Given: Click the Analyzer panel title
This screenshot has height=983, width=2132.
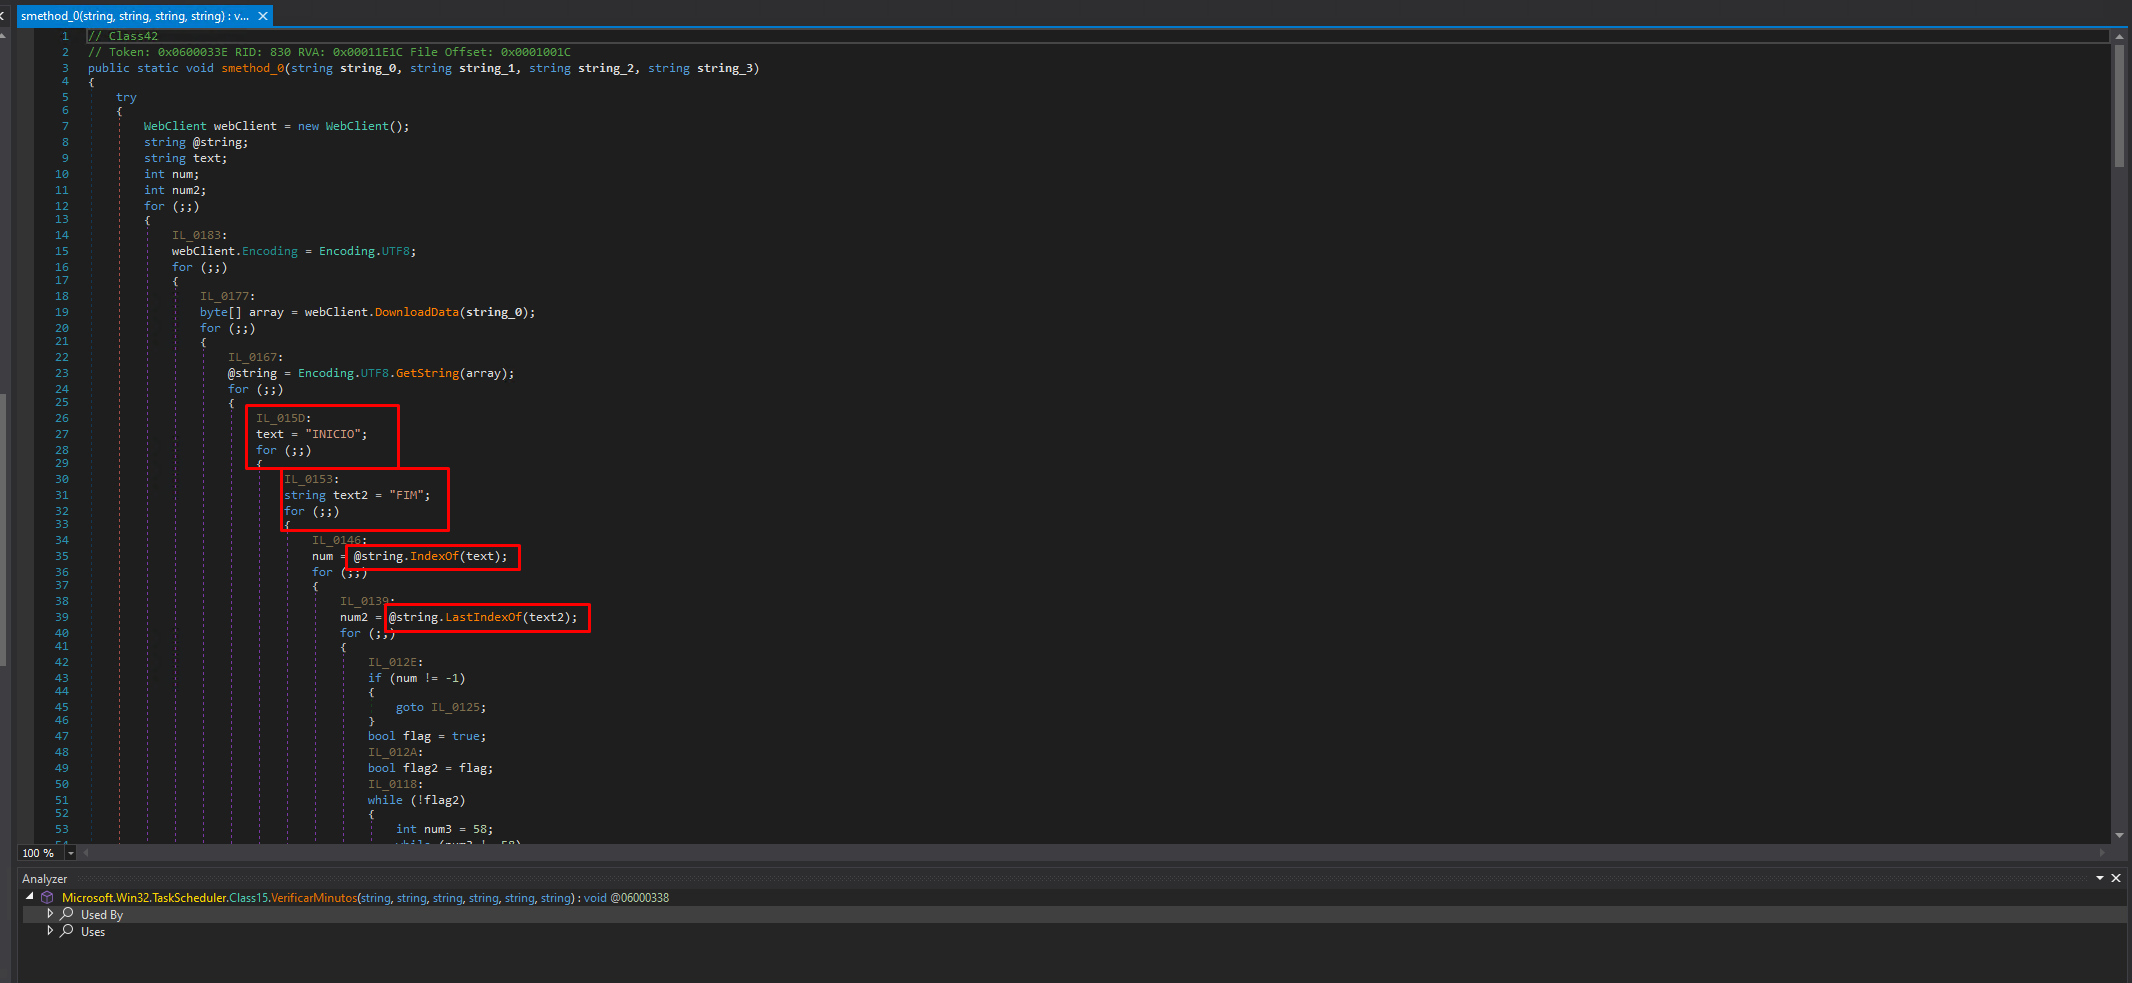Looking at the screenshot, I should [x=45, y=878].
